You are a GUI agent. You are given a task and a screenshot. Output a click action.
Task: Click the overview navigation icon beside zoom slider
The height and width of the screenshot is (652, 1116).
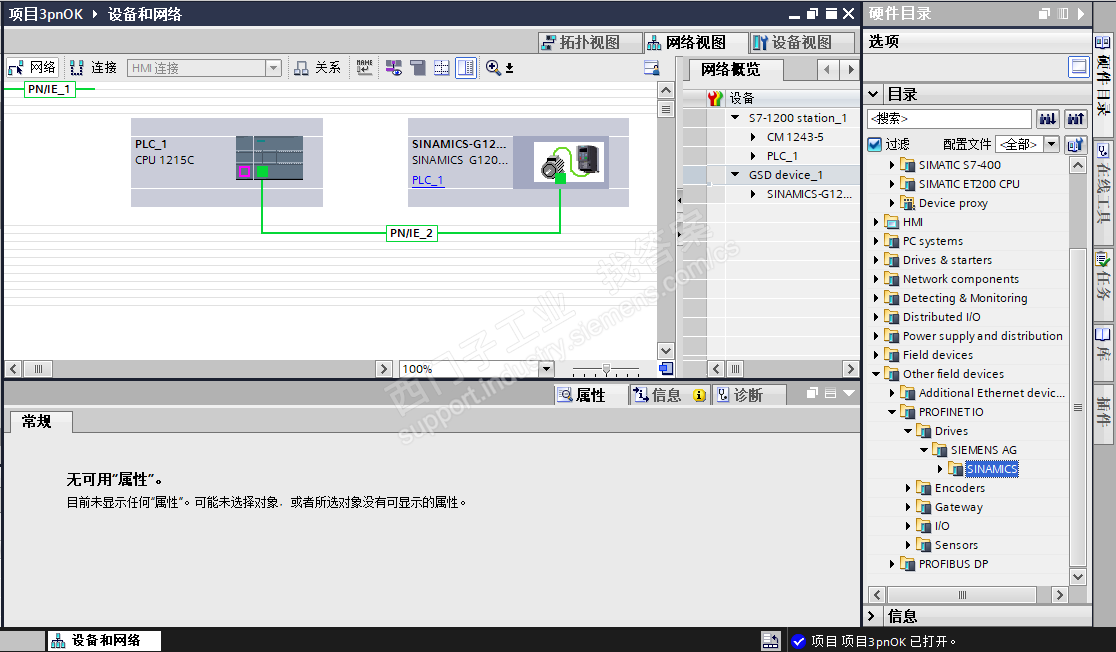coord(665,369)
